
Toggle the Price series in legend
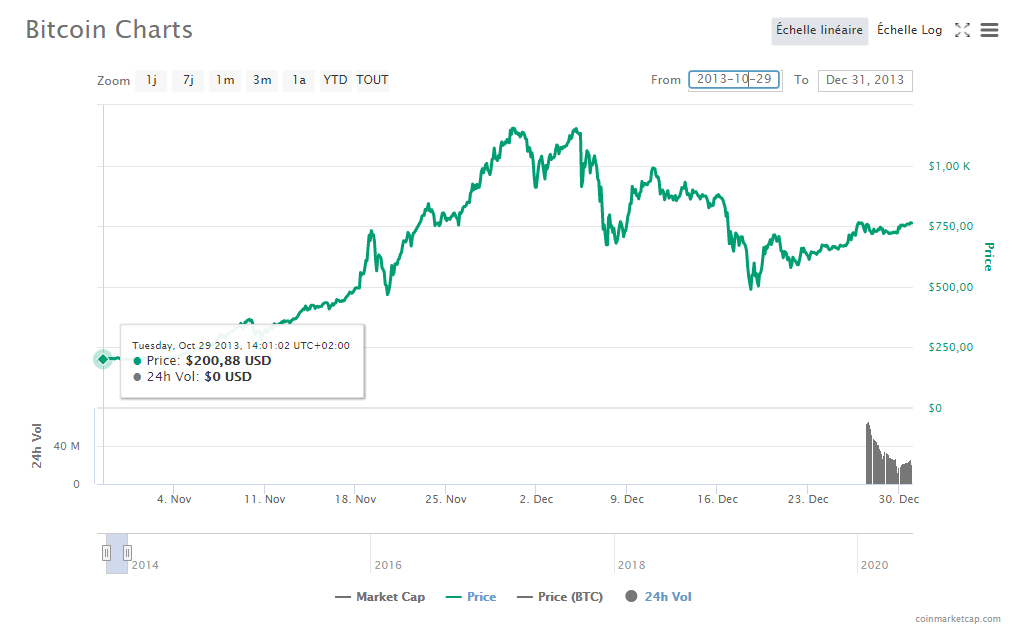click(x=471, y=597)
